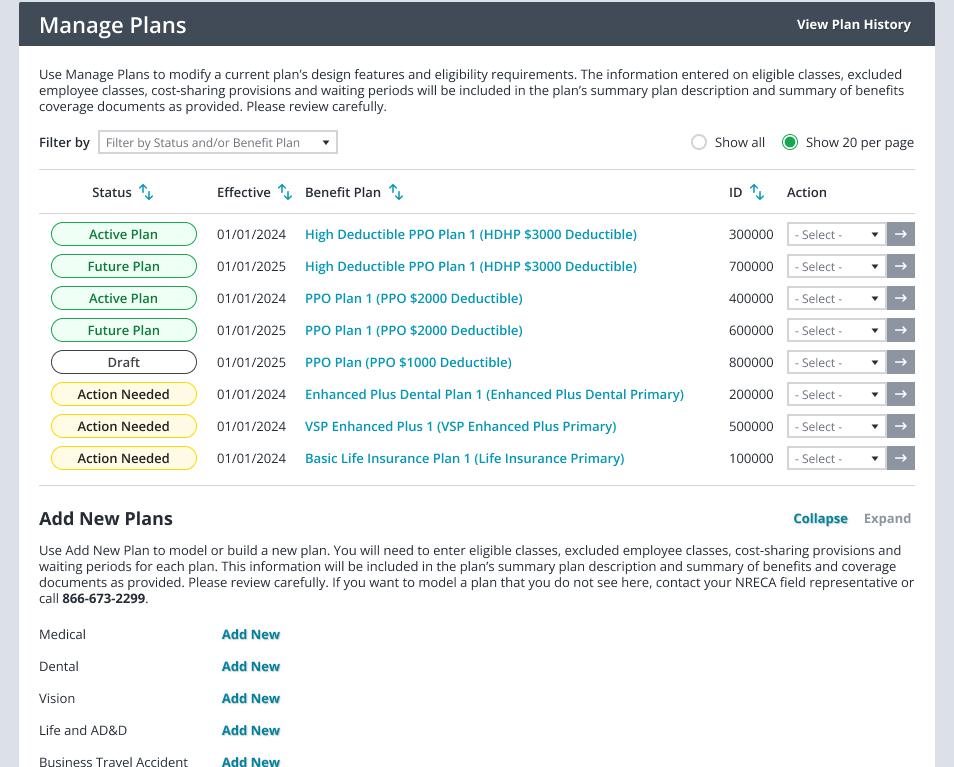Add New Vision plan

(x=251, y=698)
